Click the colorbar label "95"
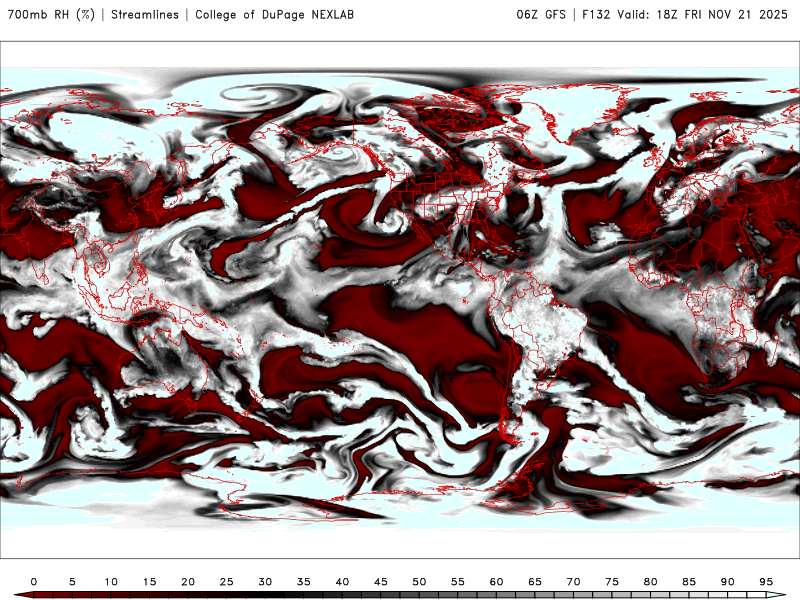The height and width of the screenshot is (600, 800). click(766, 582)
